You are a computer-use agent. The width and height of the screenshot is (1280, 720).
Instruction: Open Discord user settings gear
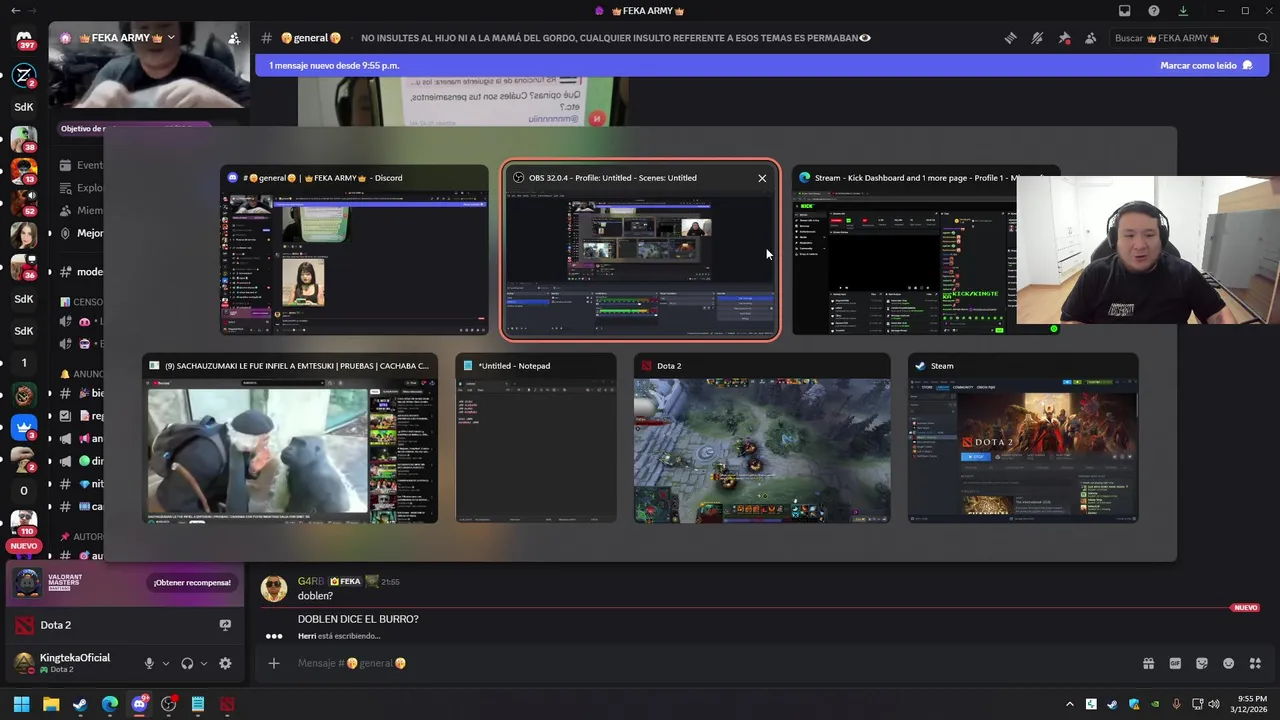pyautogui.click(x=225, y=663)
